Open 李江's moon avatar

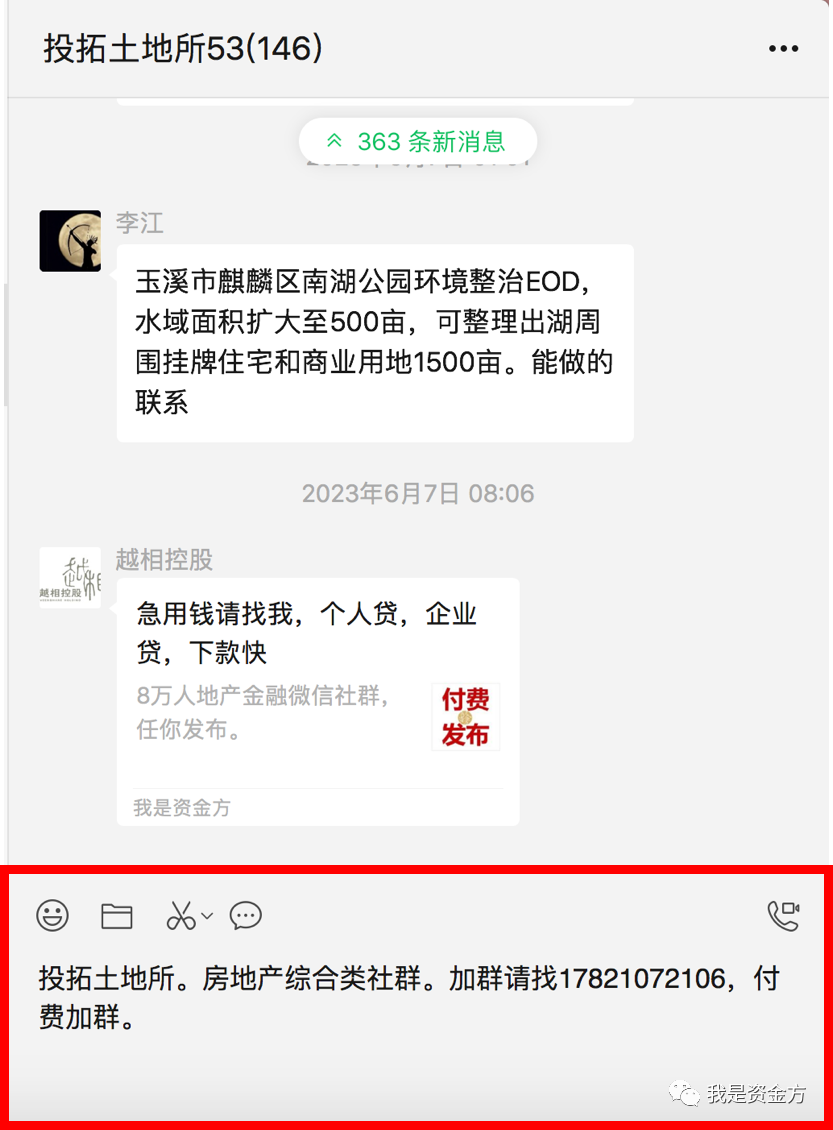[x=70, y=241]
